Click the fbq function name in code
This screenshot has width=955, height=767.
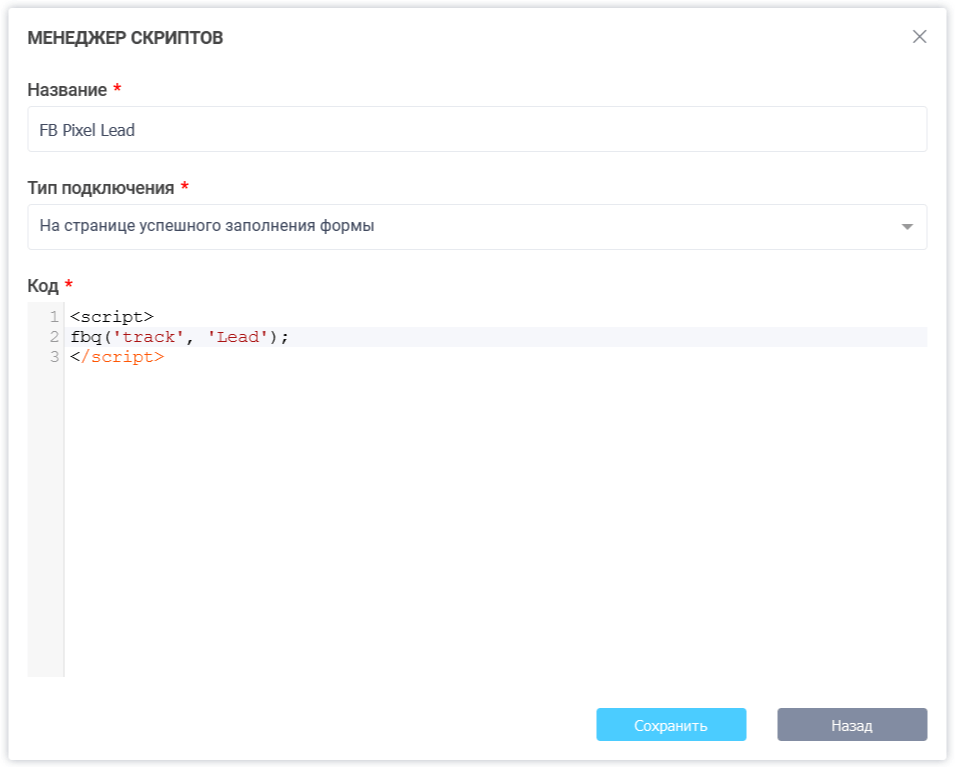pyautogui.click(x=86, y=337)
